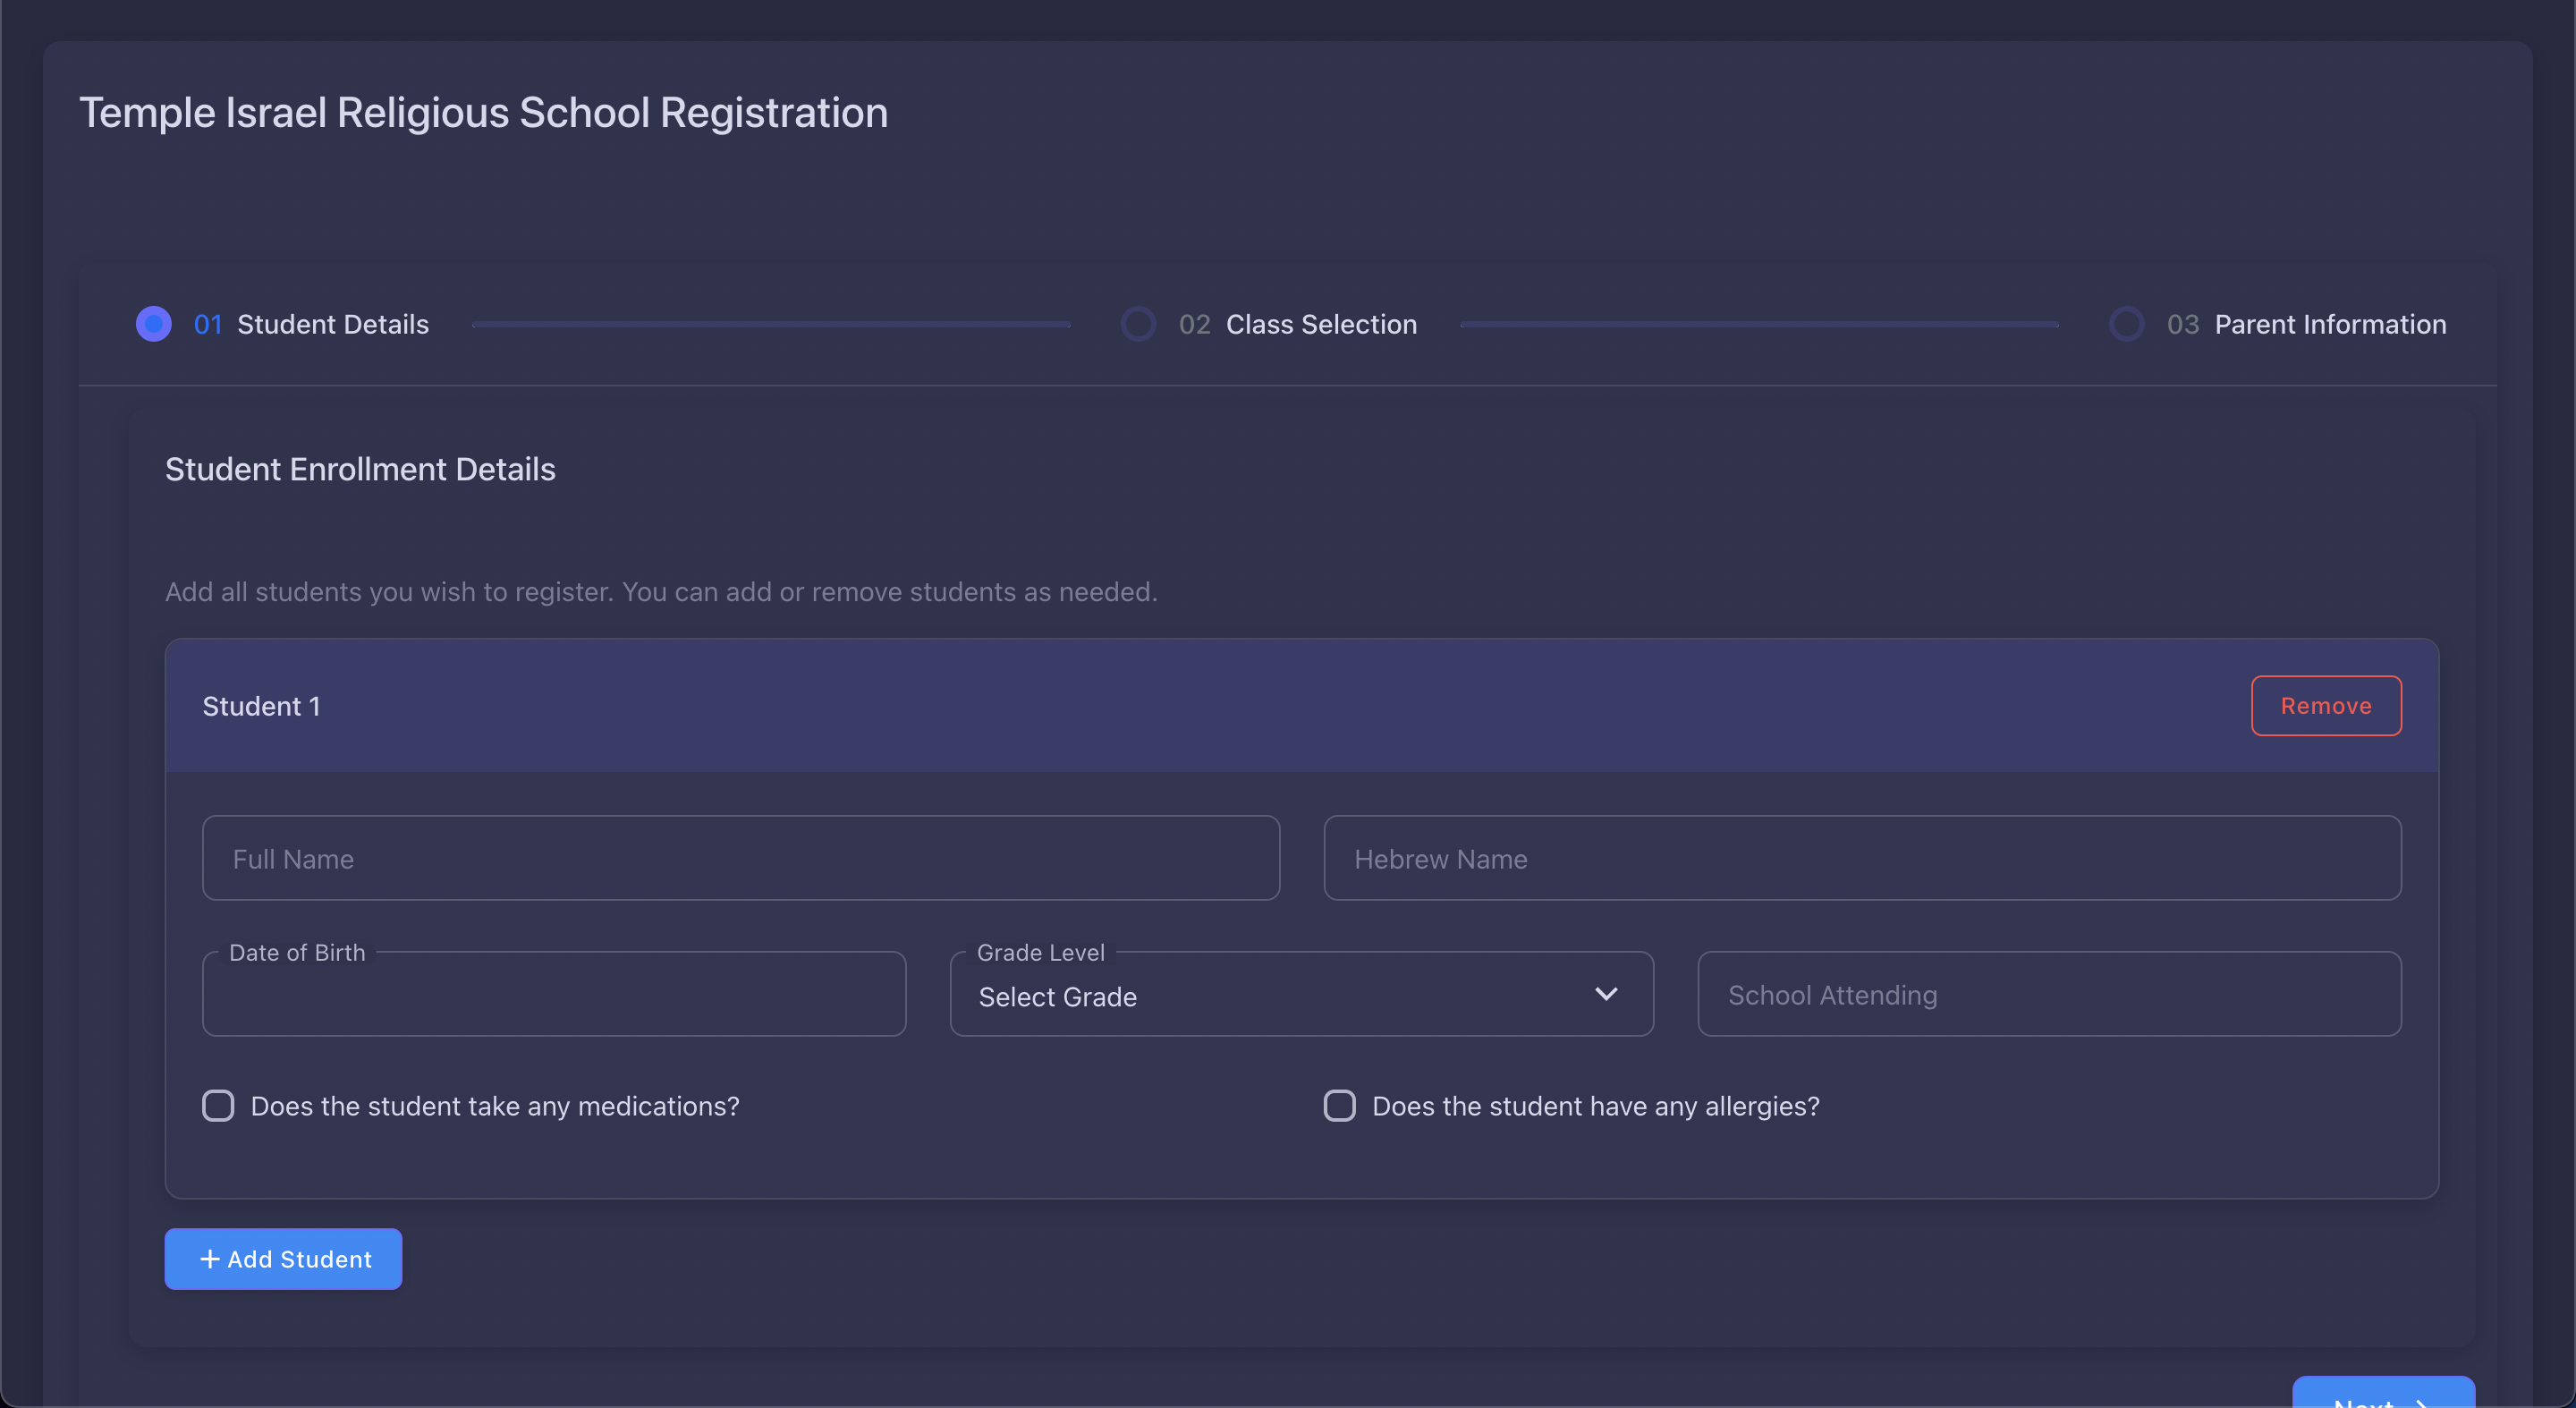This screenshot has height=1408, width=2576.
Task: Click the Parent Information step circle icon
Action: pos(2126,324)
